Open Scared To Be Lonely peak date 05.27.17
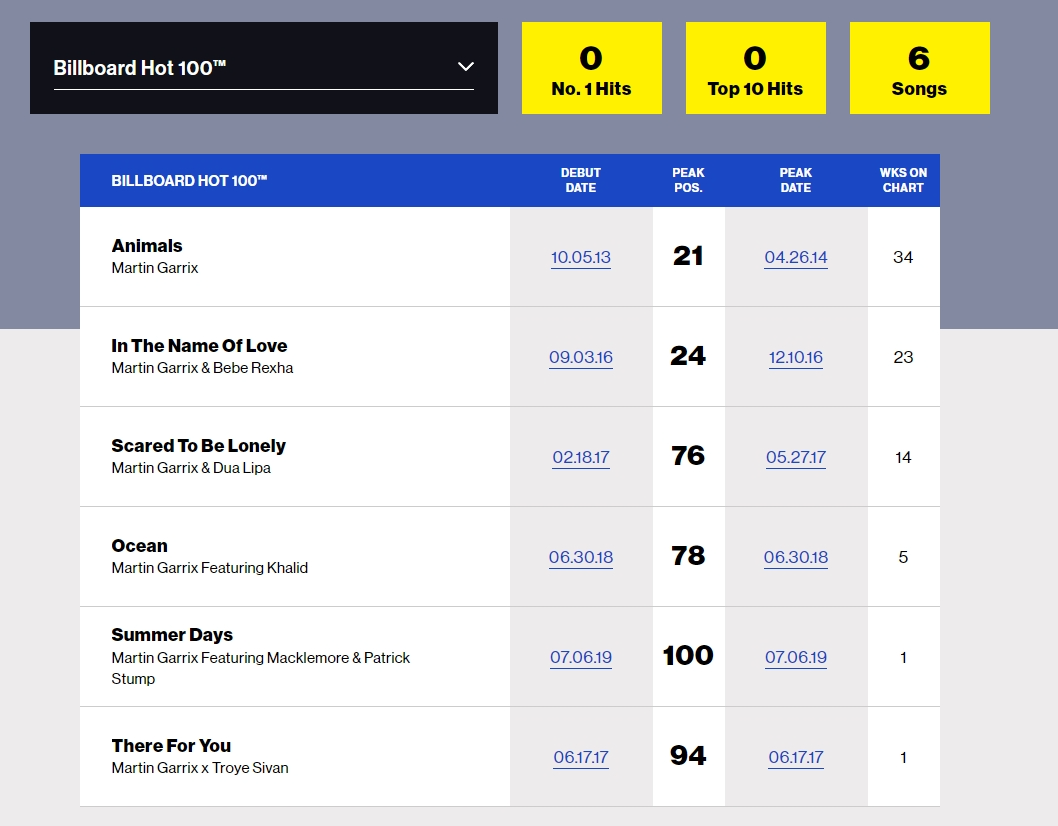 pos(796,457)
